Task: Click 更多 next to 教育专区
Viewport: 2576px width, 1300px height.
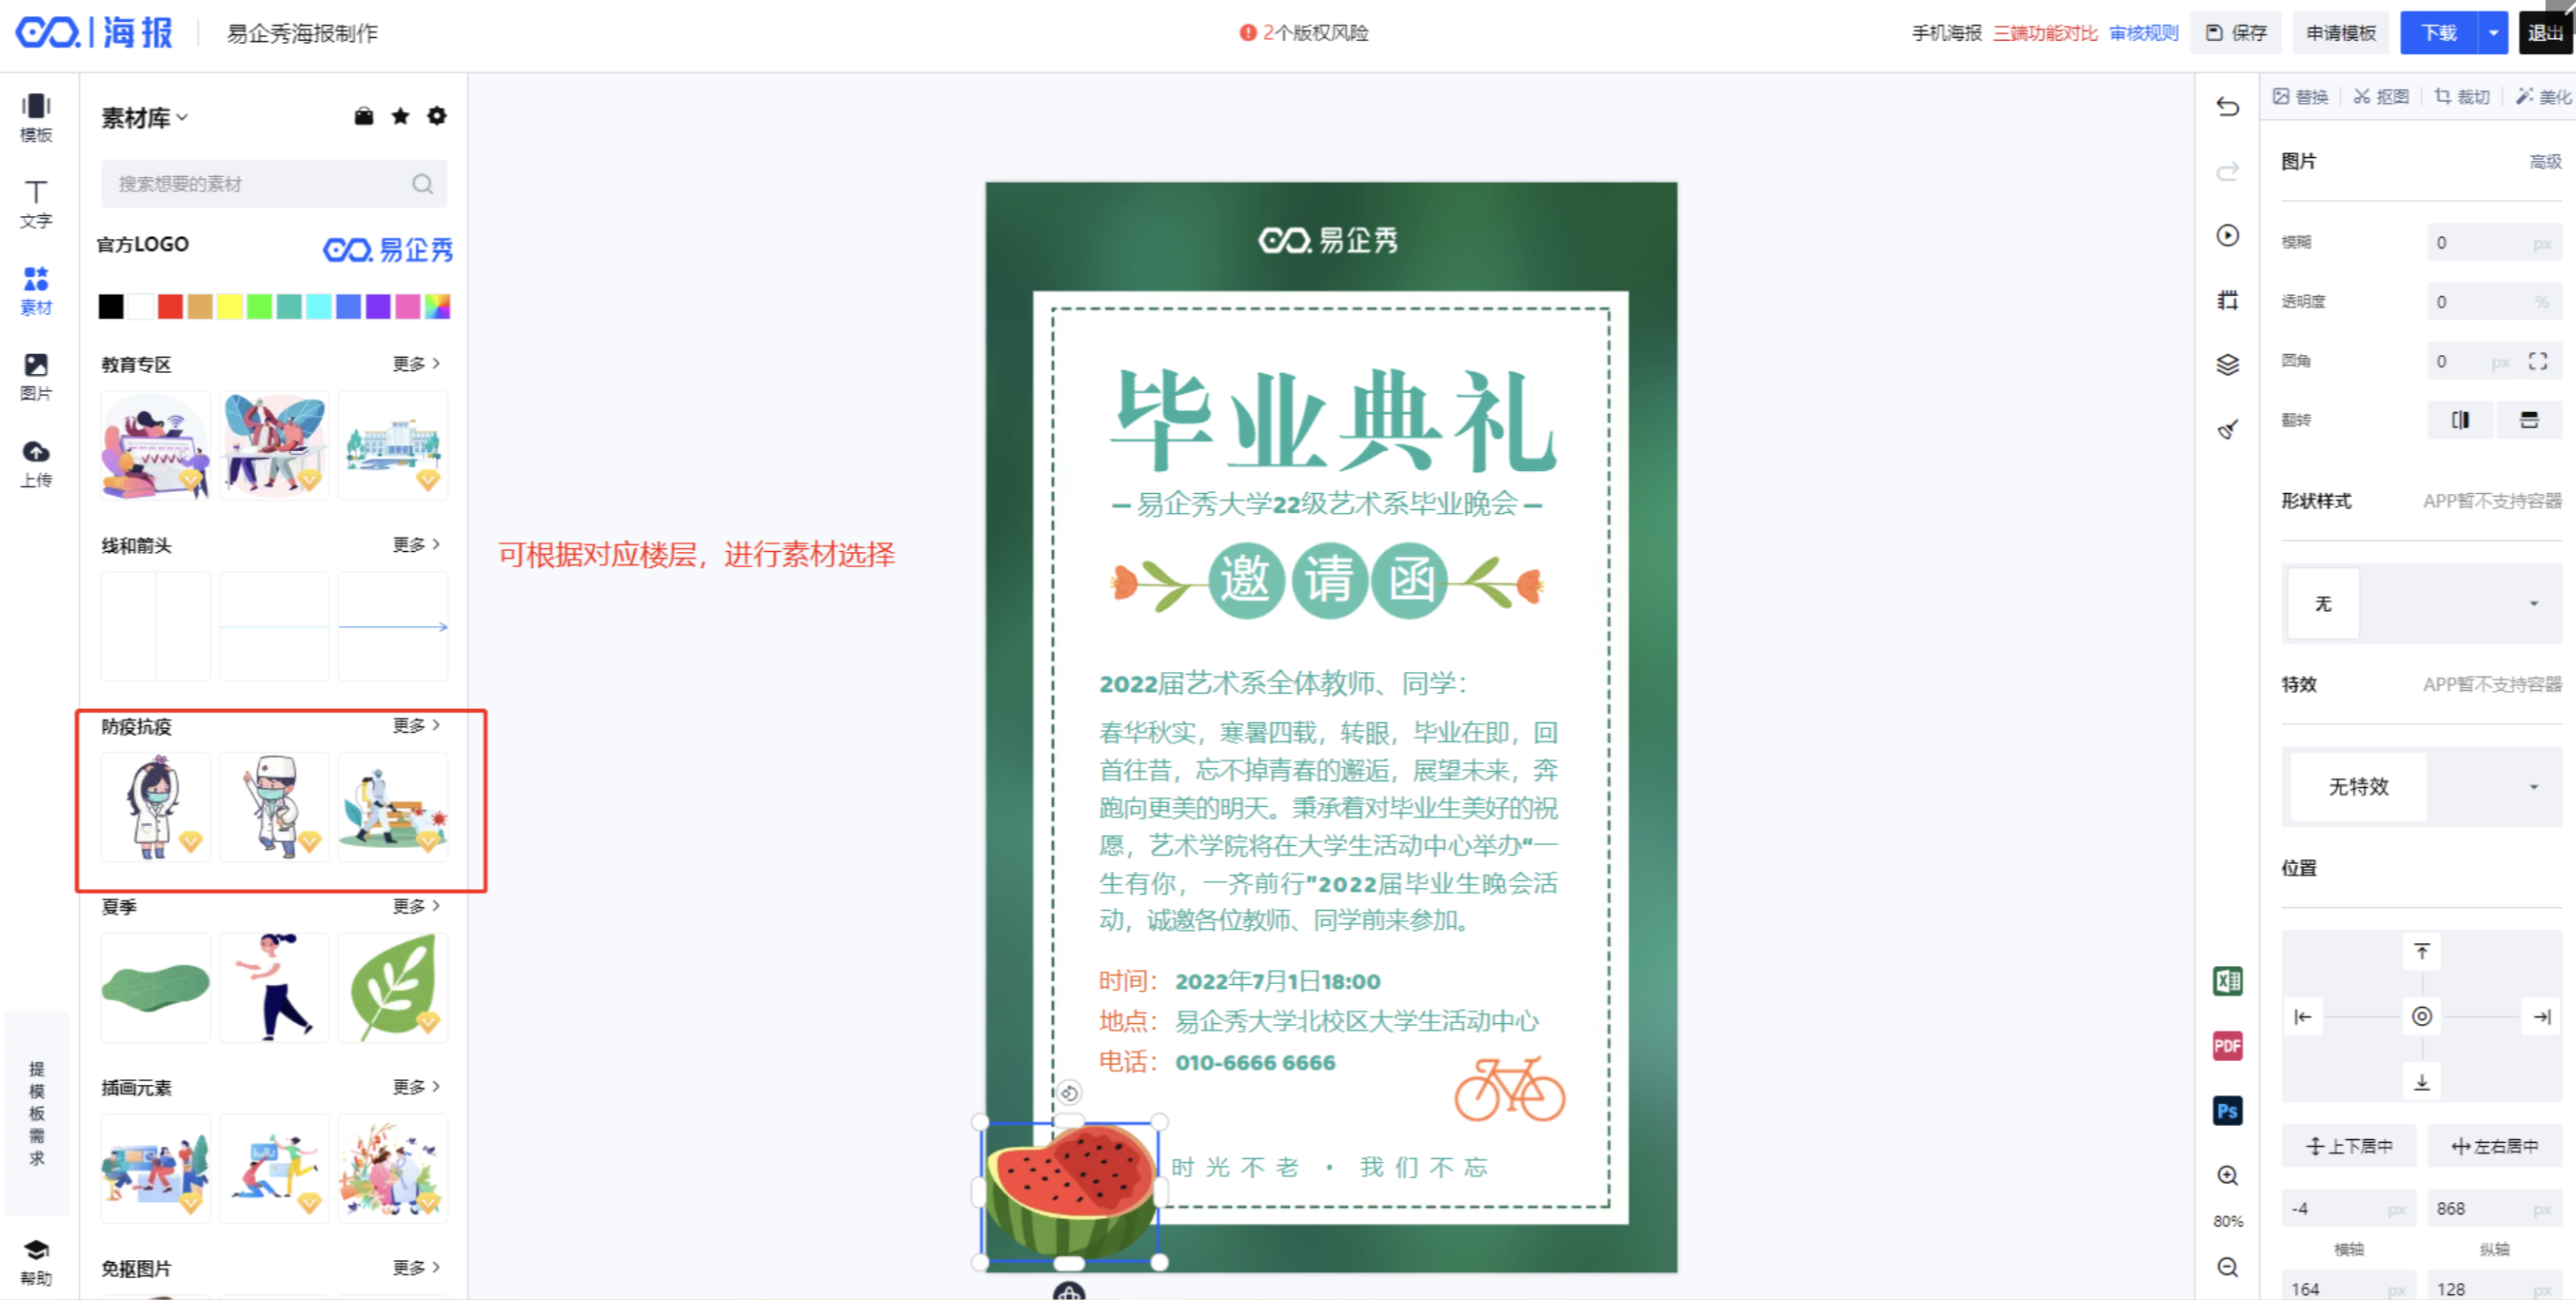Action: point(416,364)
